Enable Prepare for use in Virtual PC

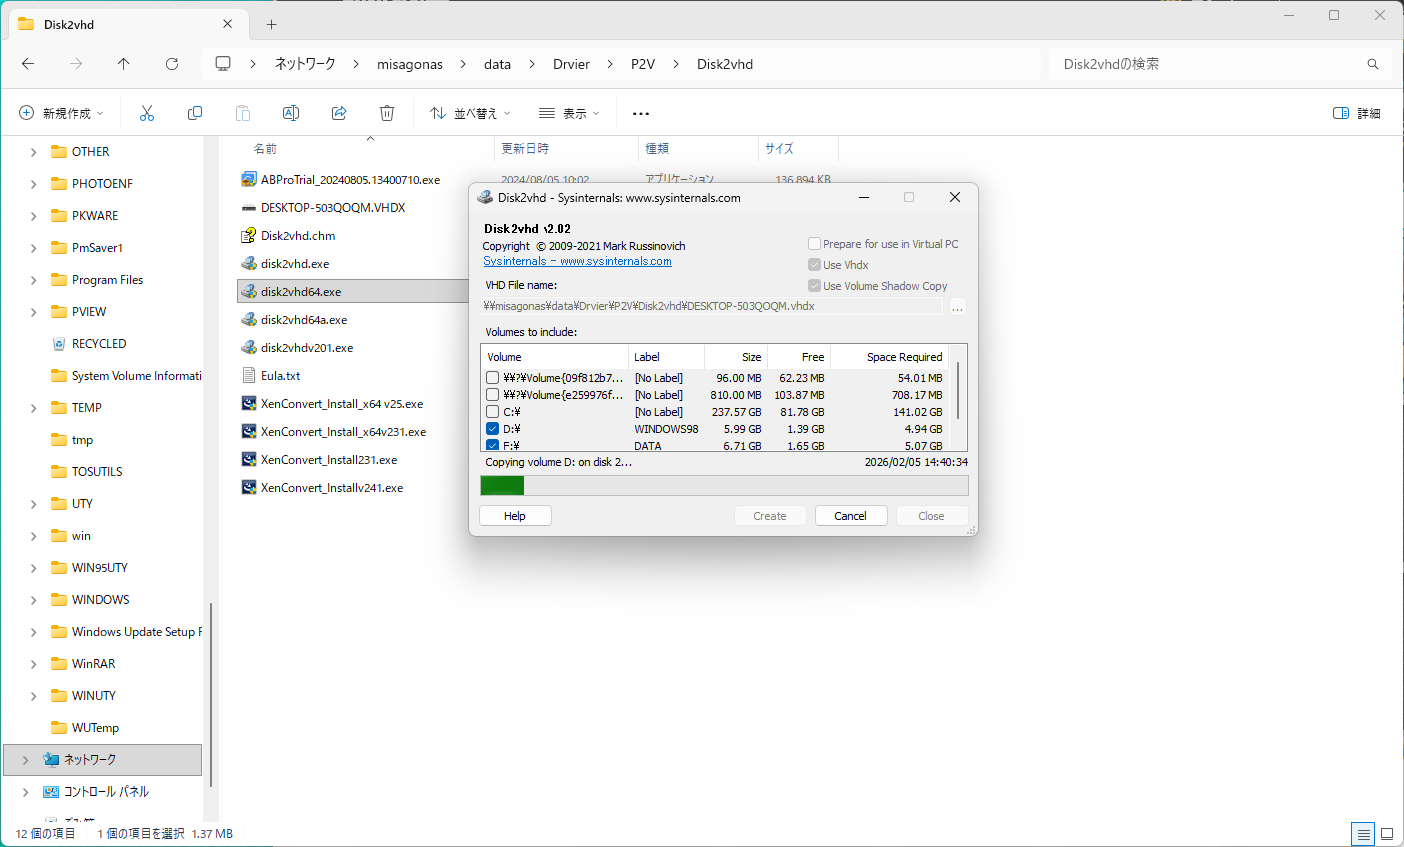[814, 244]
